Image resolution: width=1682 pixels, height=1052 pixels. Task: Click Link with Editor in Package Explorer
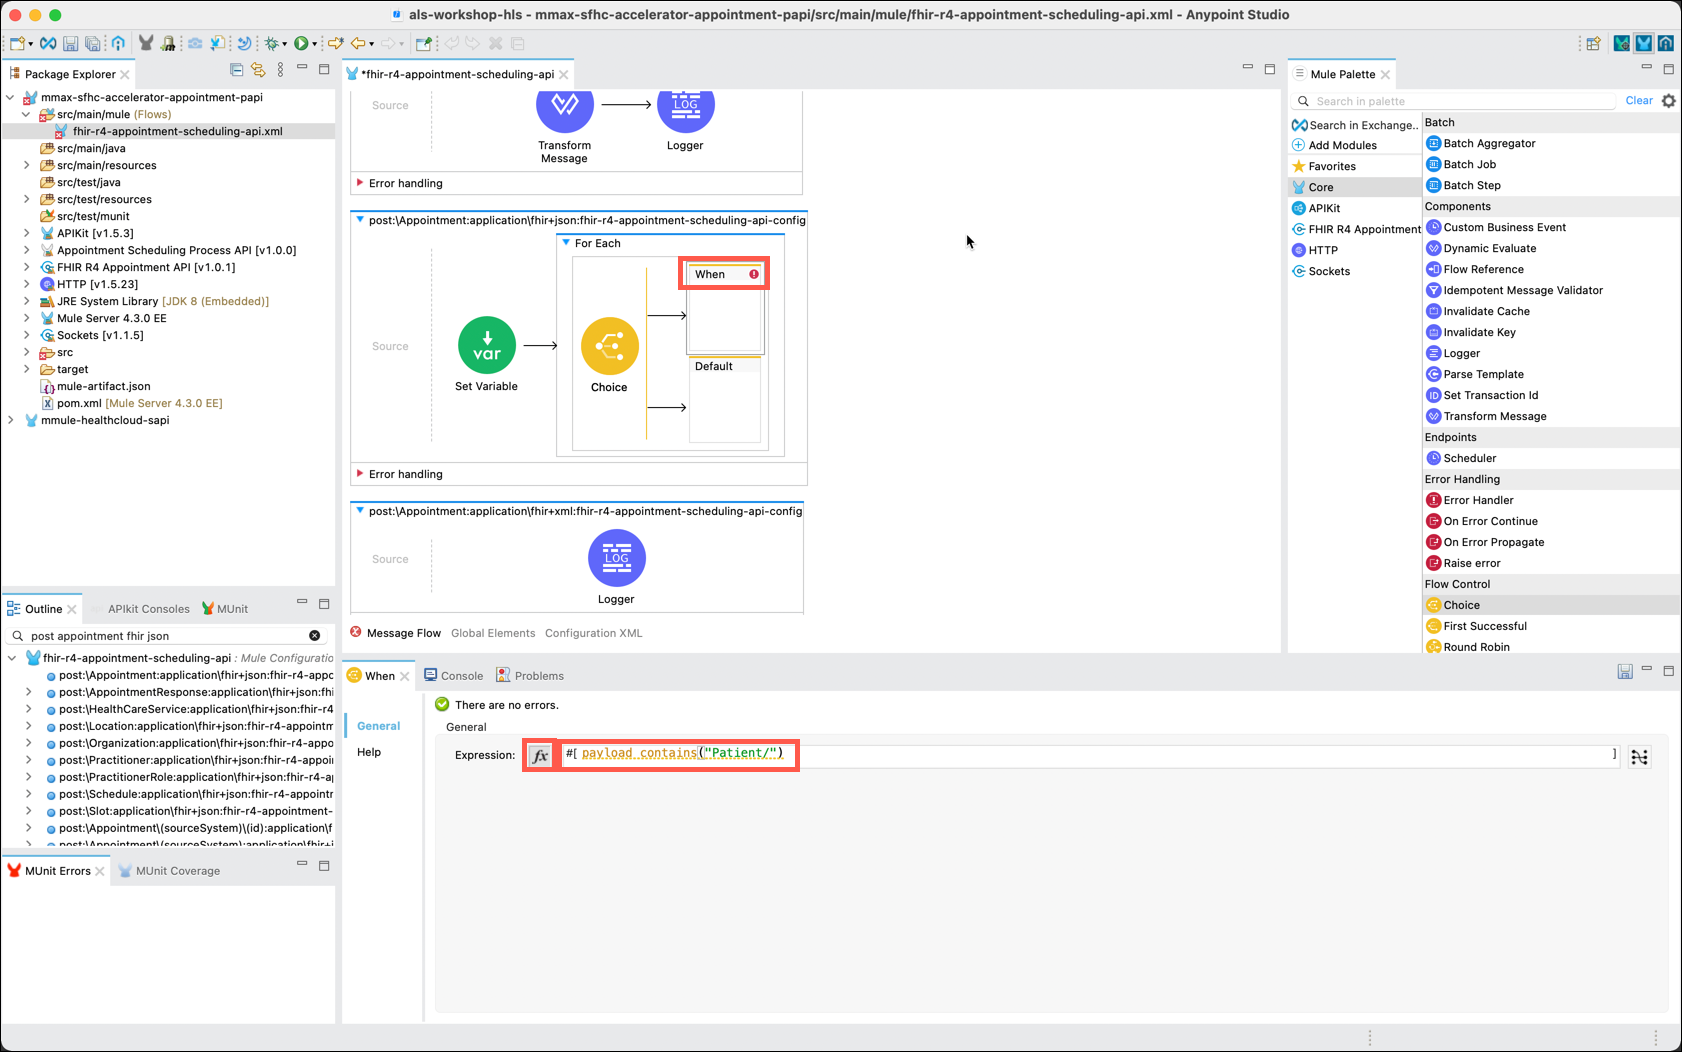pos(258,70)
